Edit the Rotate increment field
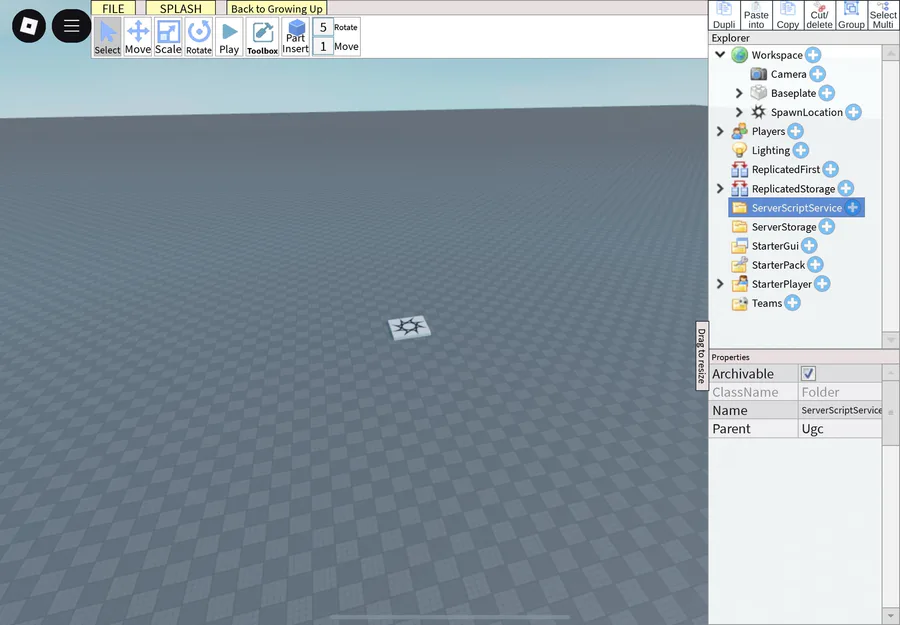 point(323,27)
